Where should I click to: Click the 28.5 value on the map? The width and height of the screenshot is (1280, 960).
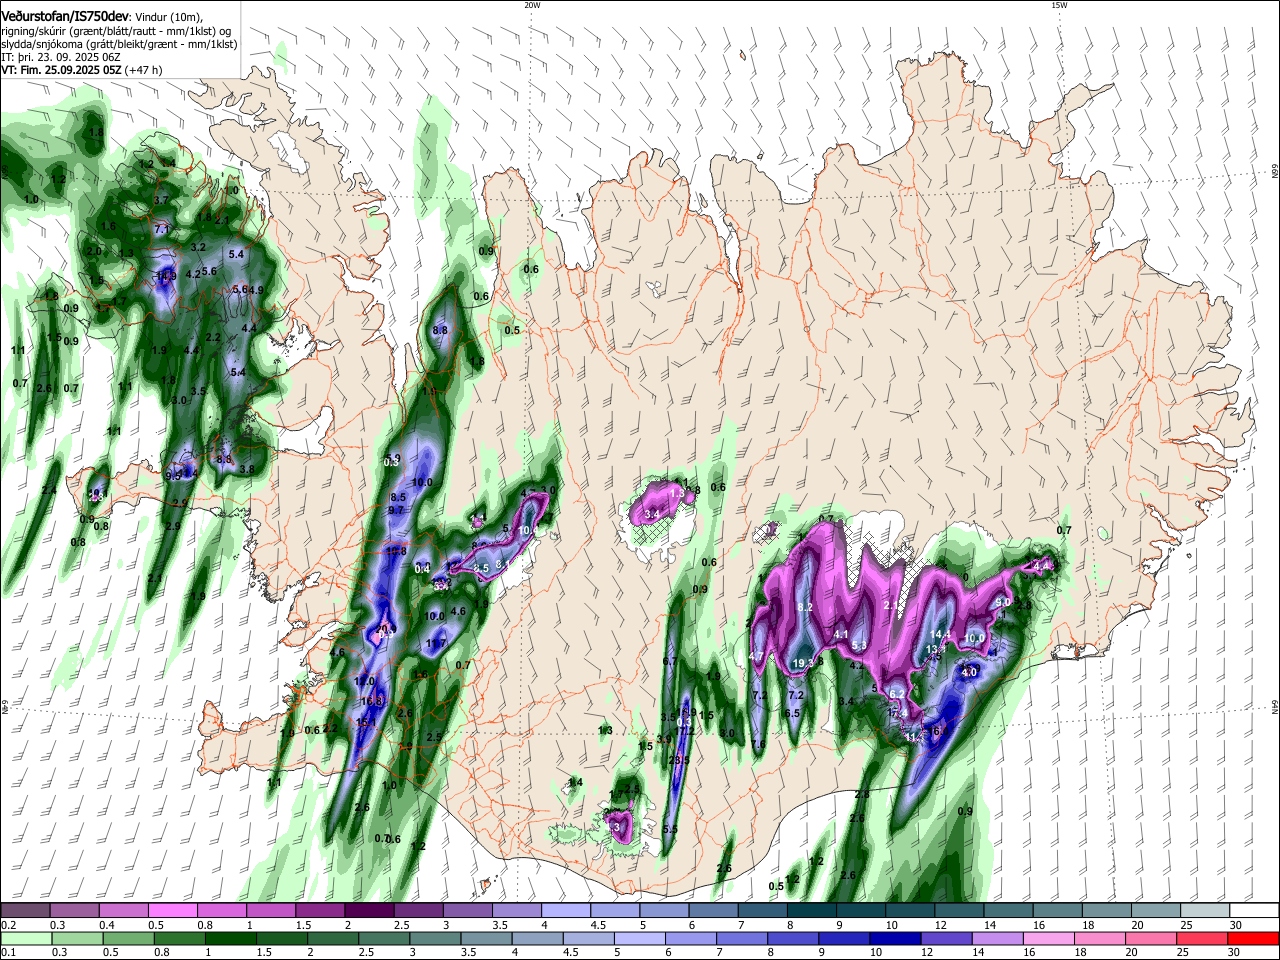(x=679, y=760)
